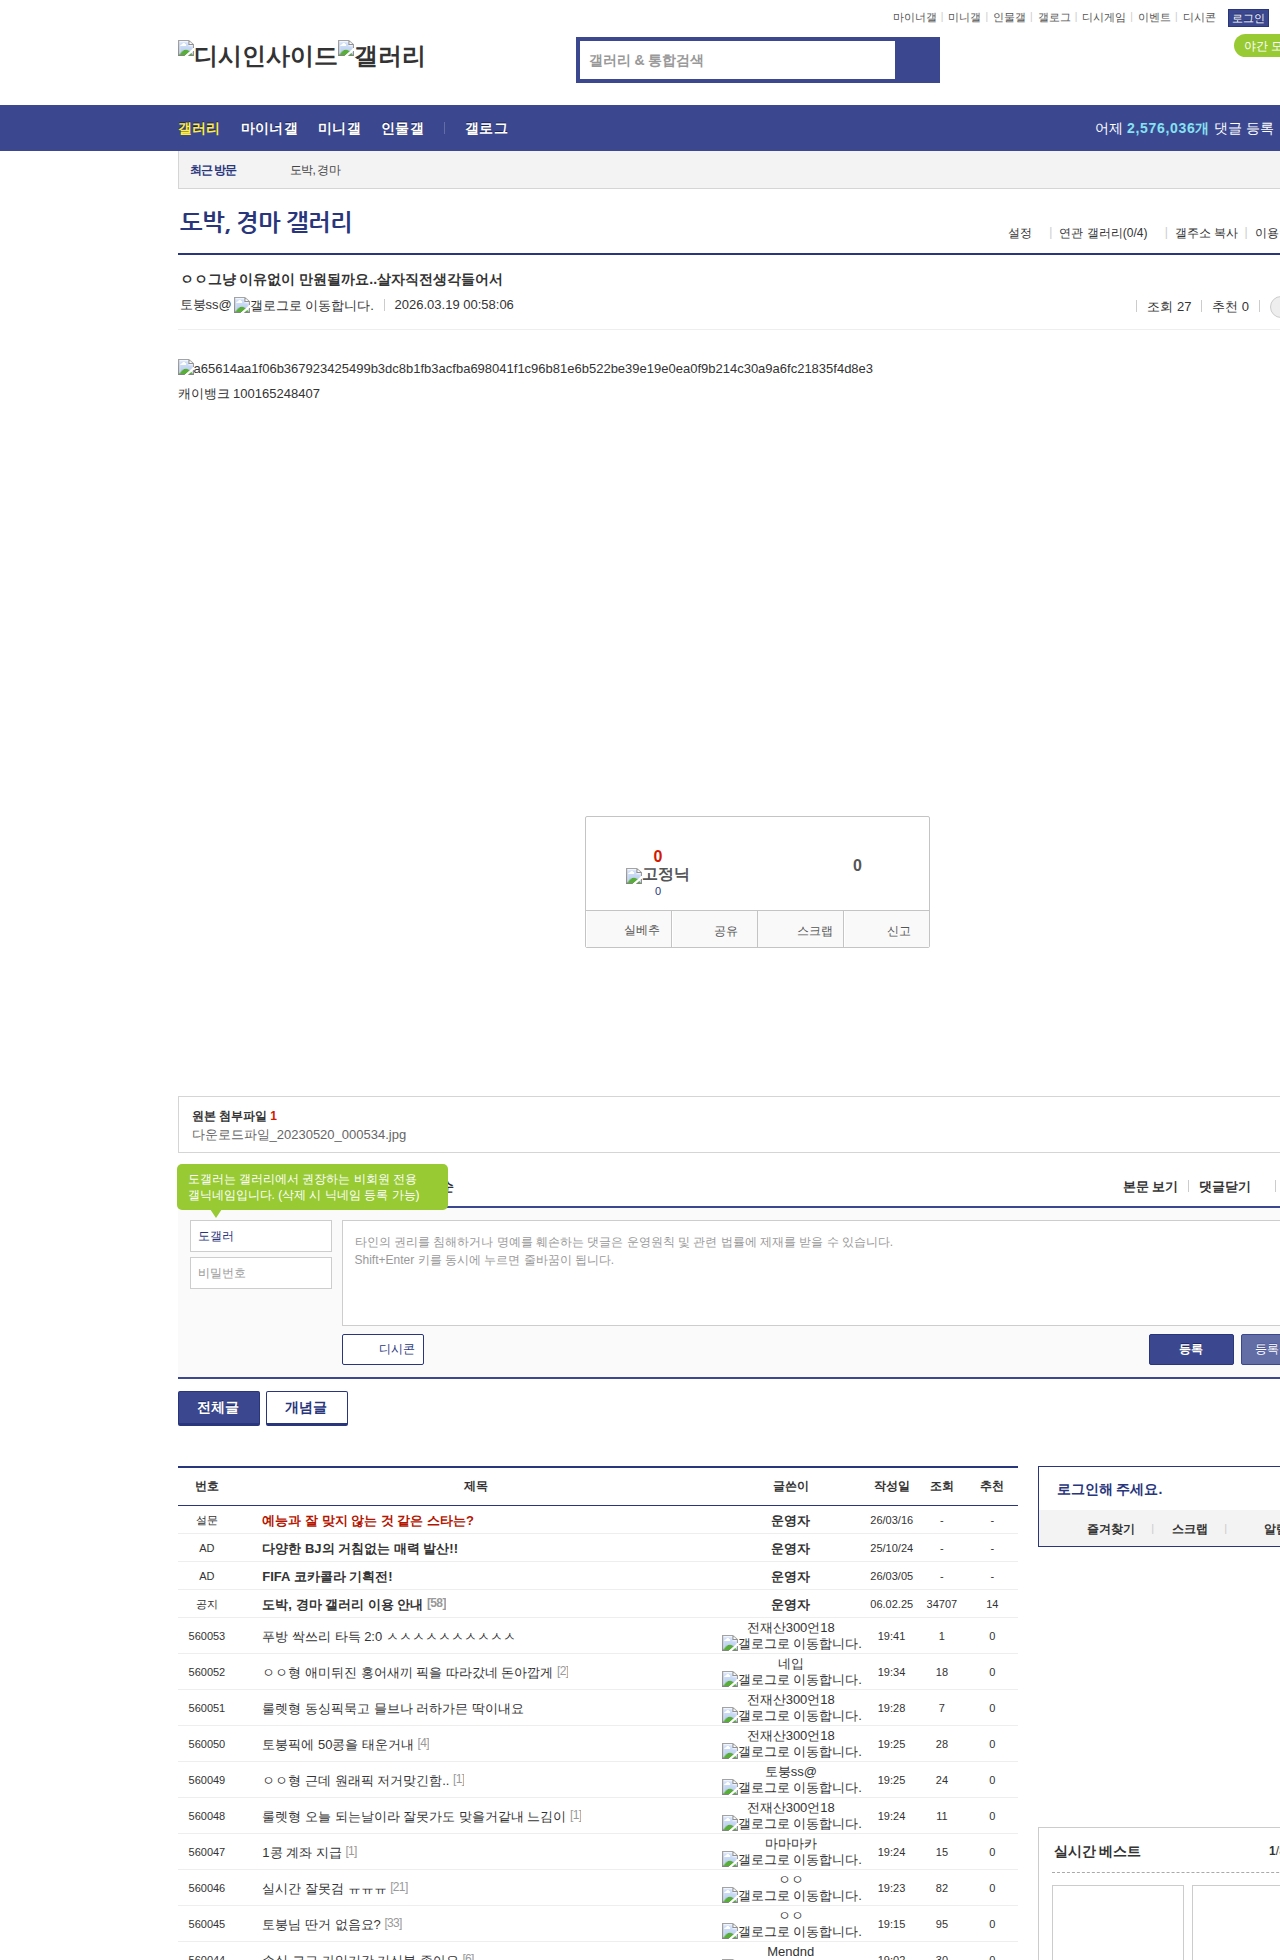The height and width of the screenshot is (1960, 1280).
Task: Click the 신고 button
Action: [x=887, y=930]
